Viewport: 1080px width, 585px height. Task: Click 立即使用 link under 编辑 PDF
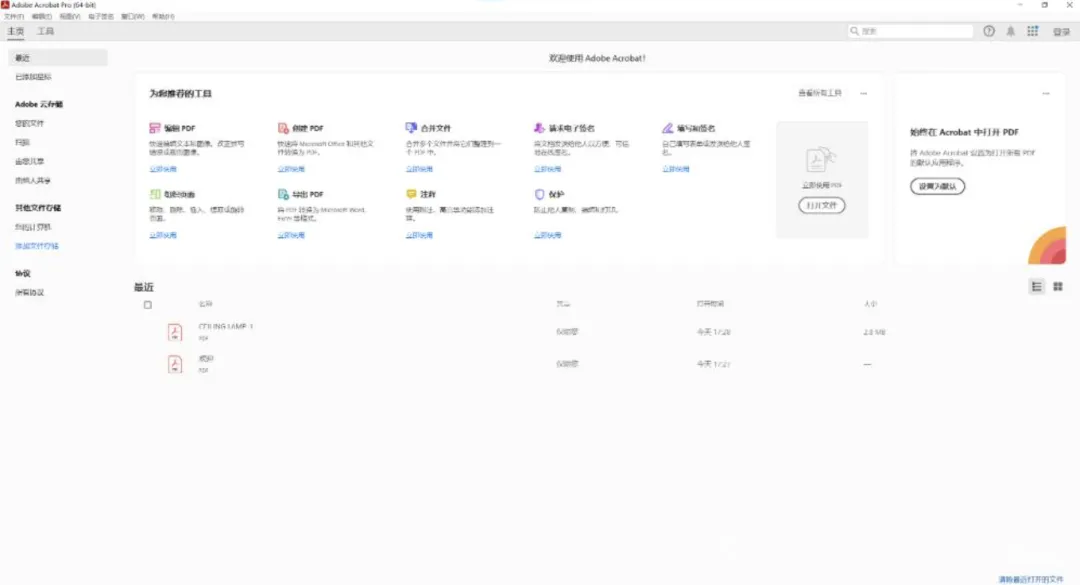(x=163, y=169)
